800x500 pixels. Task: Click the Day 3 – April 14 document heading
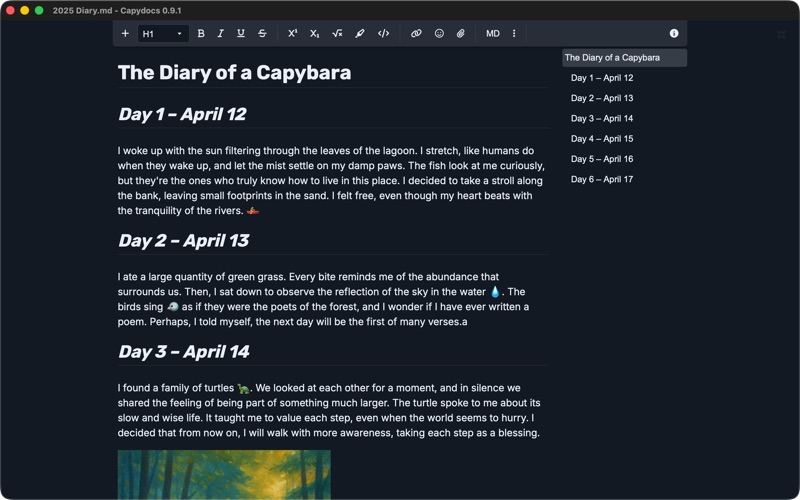(x=184, y=352)
